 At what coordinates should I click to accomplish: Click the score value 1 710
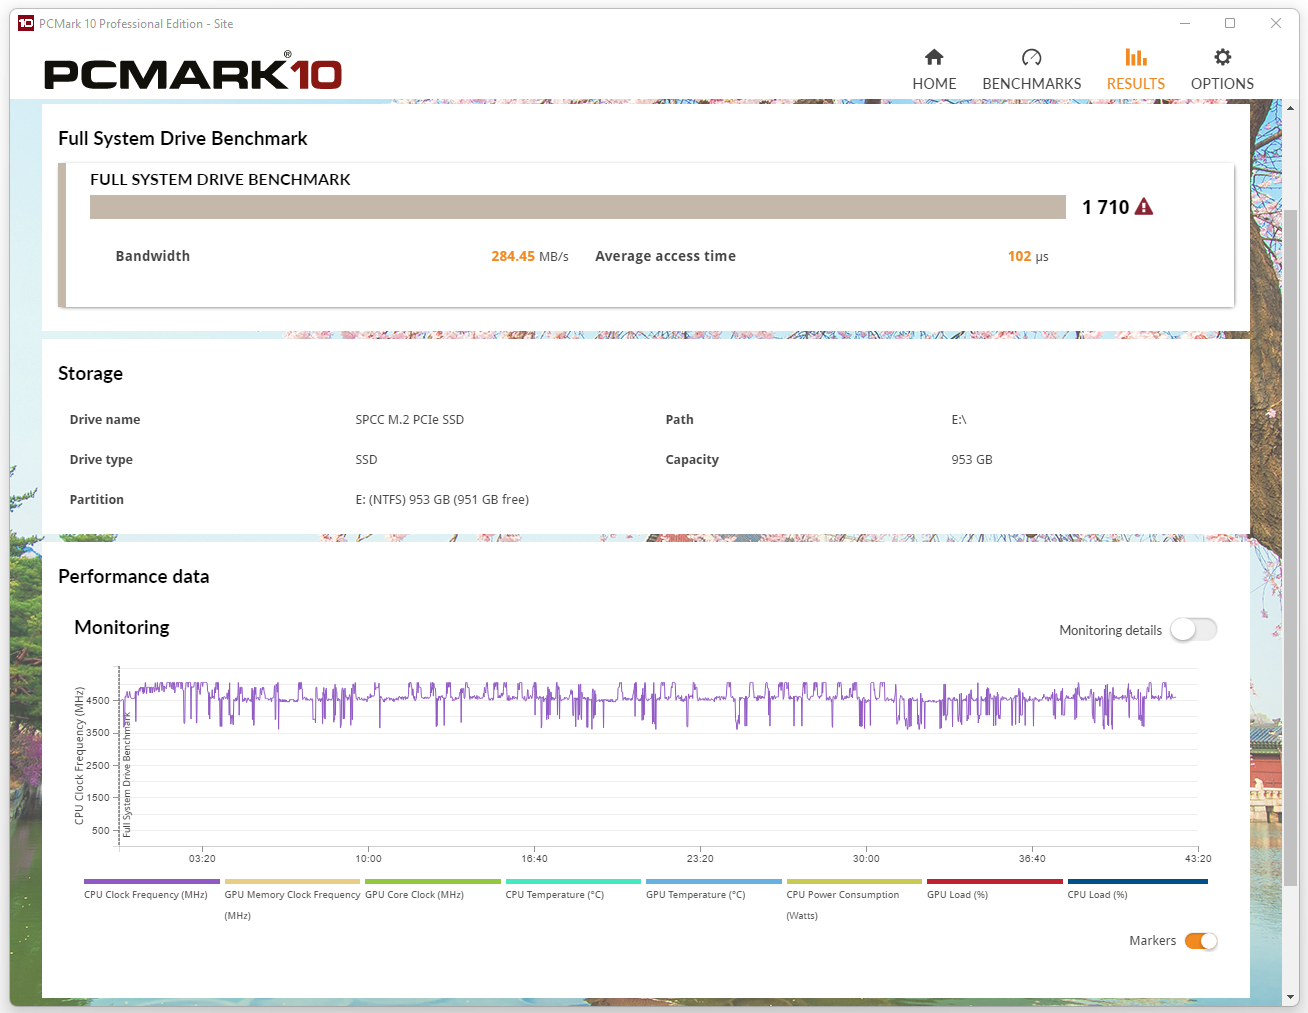(1105, 207)
